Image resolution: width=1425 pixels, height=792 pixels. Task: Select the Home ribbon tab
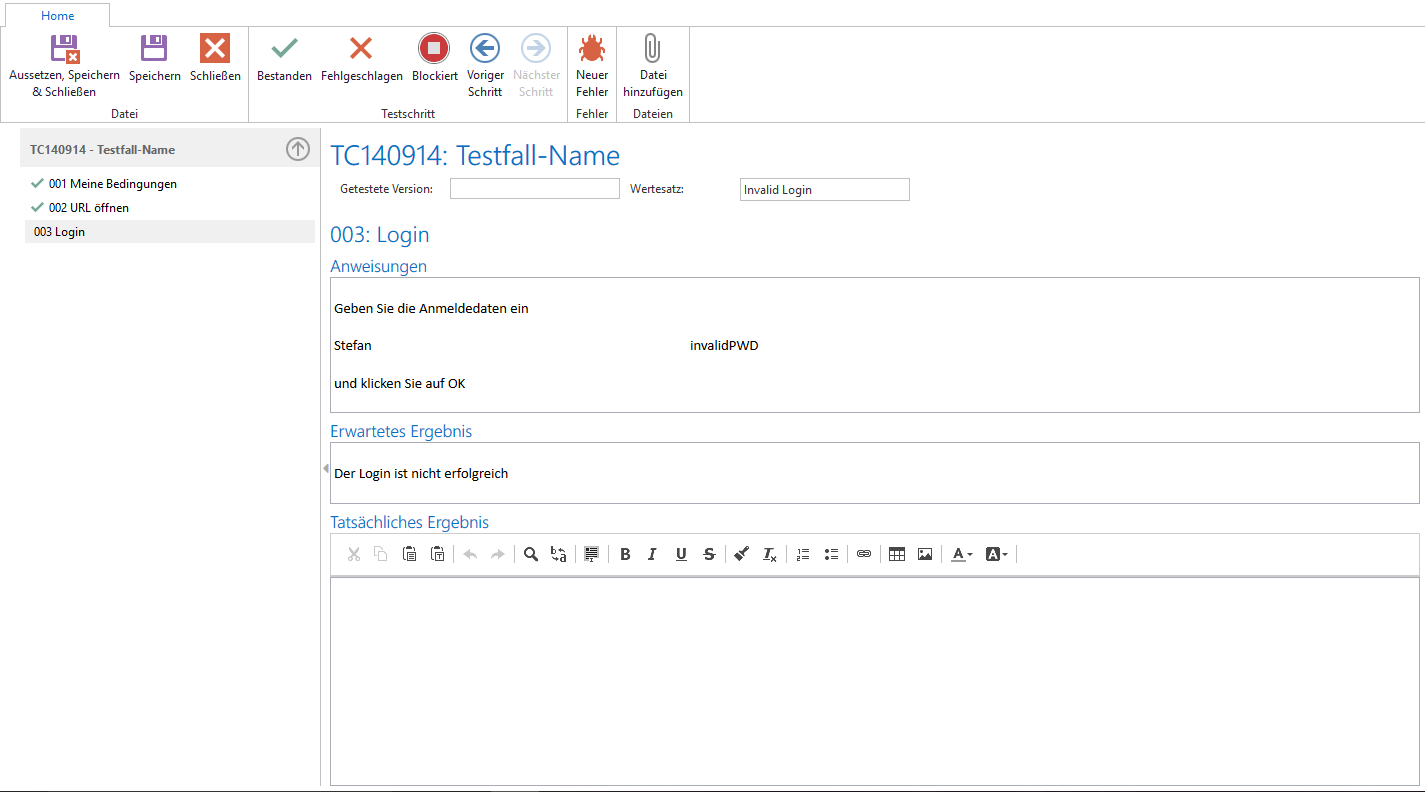(57, 16)
